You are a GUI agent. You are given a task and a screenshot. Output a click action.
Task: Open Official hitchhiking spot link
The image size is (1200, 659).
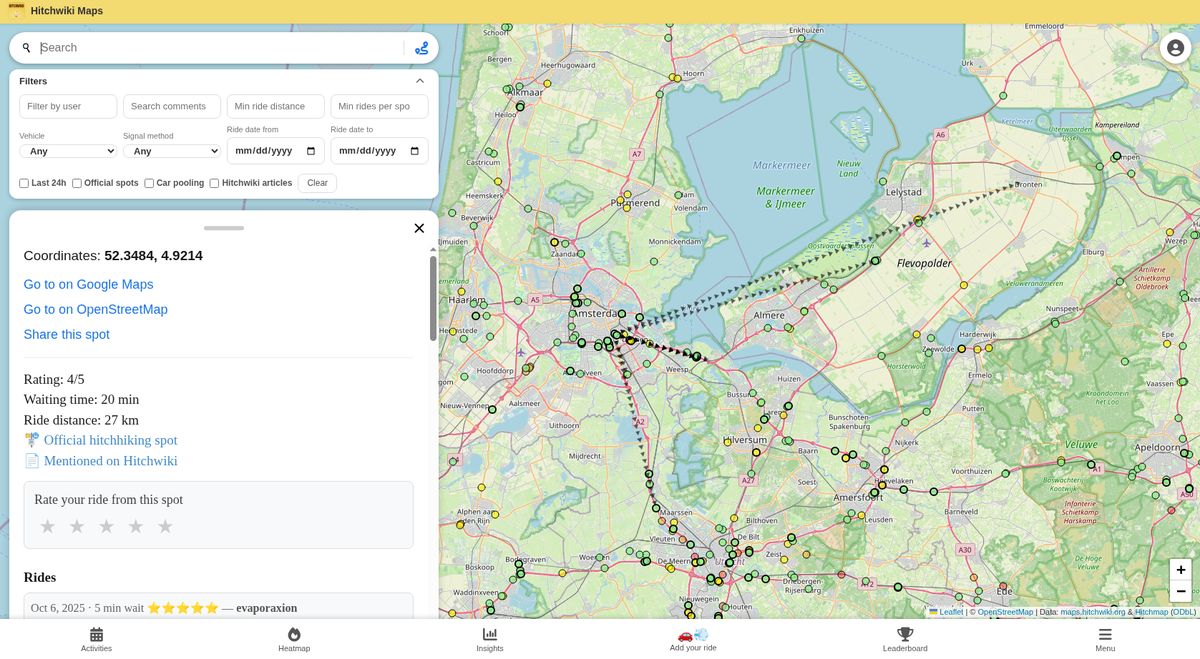pos(110,440)
